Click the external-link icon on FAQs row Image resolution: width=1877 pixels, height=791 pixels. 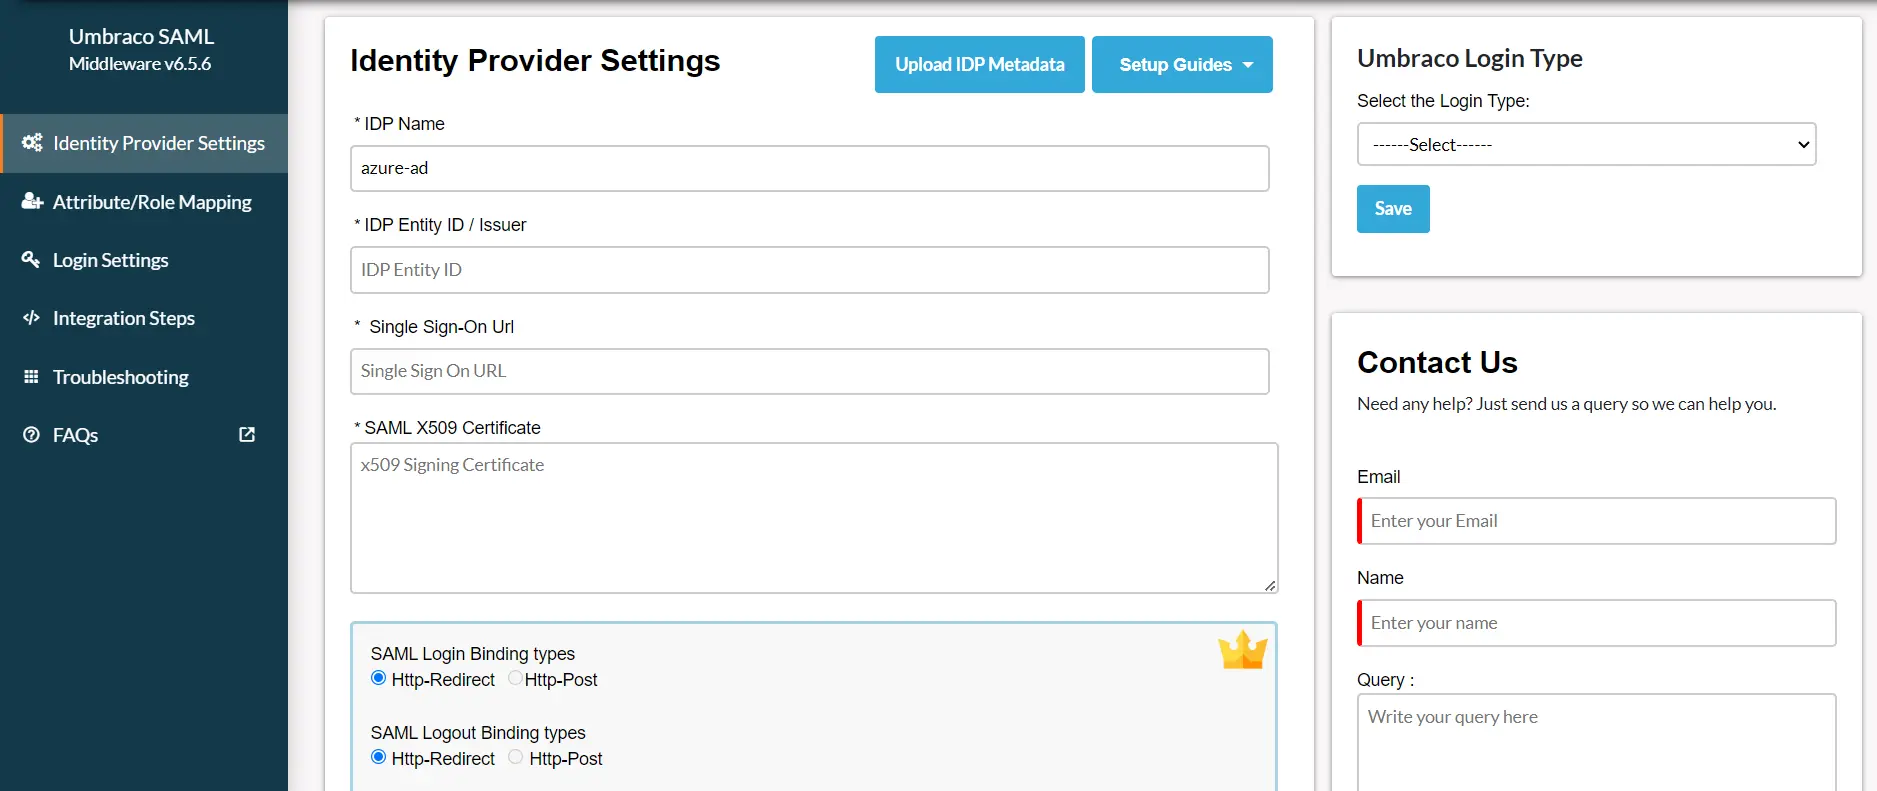[x=247, y=435]
